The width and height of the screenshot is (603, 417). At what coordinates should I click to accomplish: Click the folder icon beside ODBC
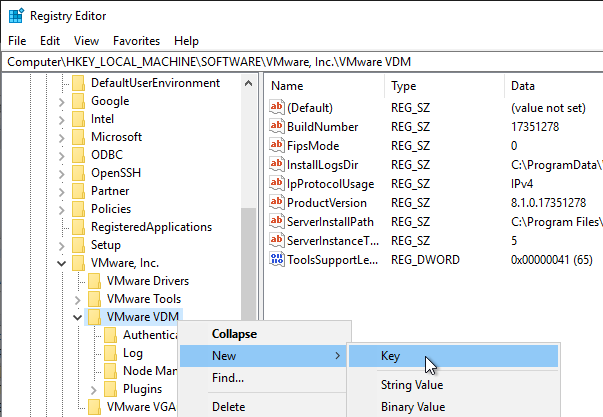point(78,155)
